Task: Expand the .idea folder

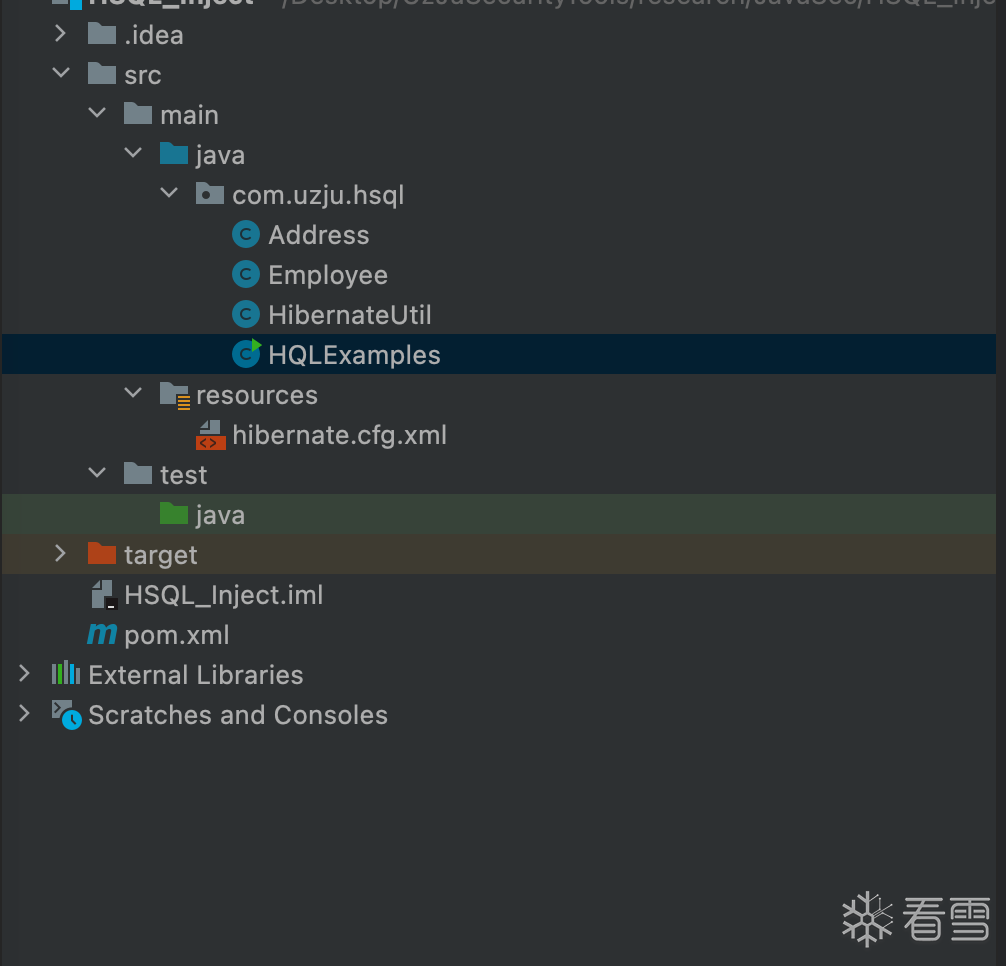Action: 60,35
